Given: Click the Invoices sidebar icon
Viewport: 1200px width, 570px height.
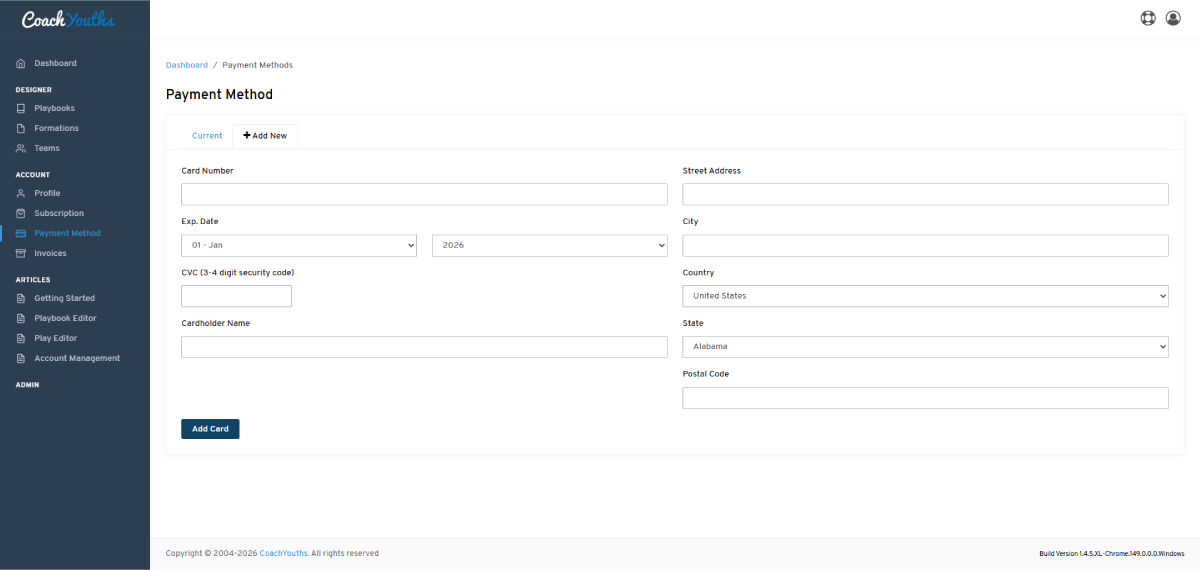Looking at the screenshot, I should (21, 253).
